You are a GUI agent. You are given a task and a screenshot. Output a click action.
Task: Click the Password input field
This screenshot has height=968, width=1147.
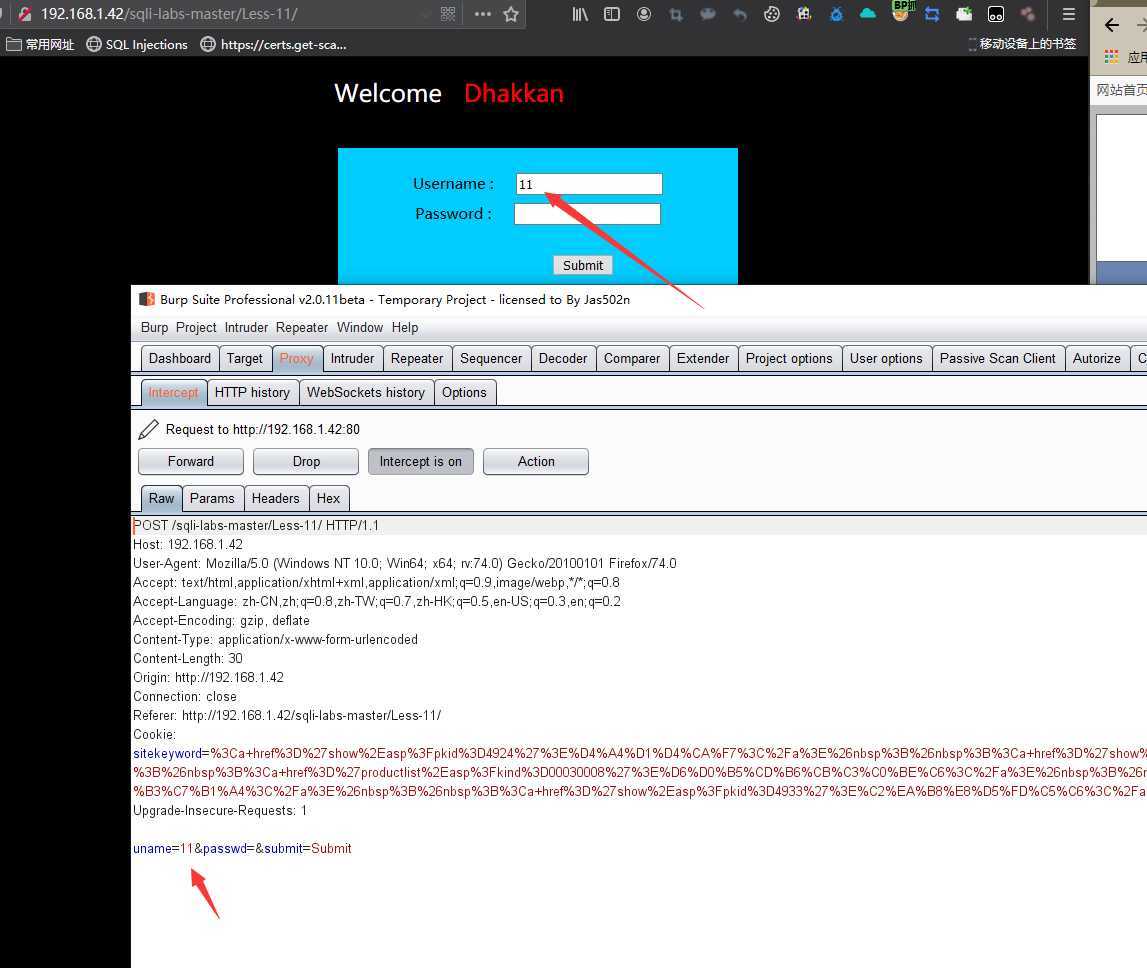pyautogui.click(x=587, y=214)
